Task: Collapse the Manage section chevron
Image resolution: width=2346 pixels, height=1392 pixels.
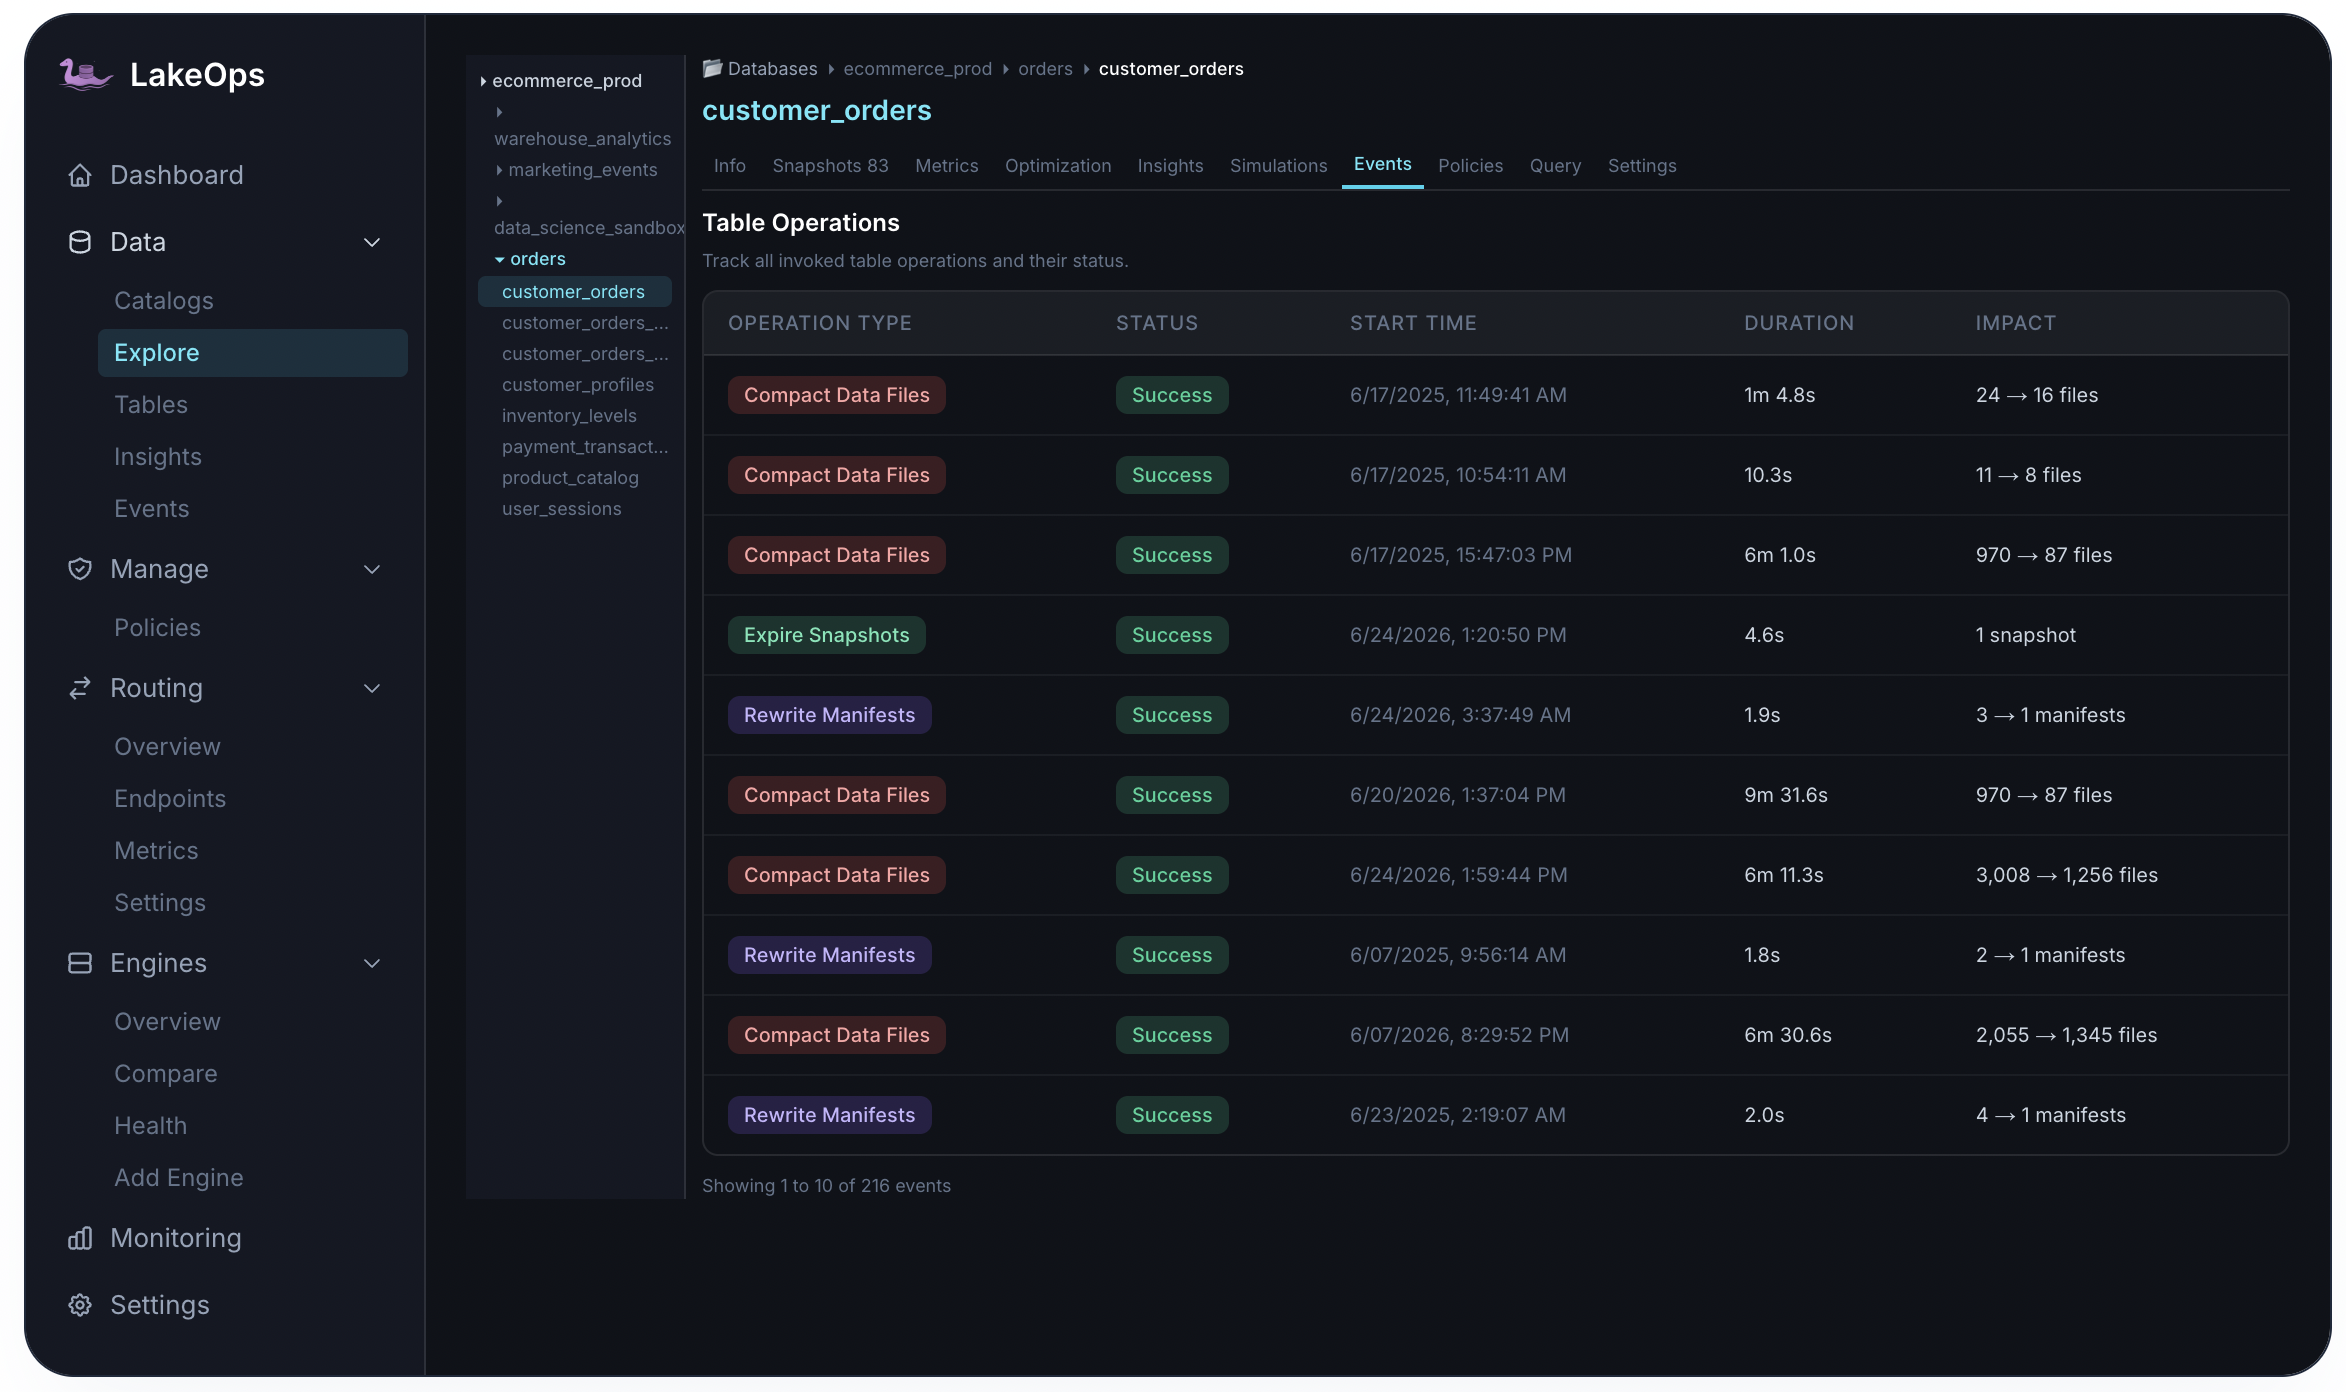Action: [x=372, y=569]
